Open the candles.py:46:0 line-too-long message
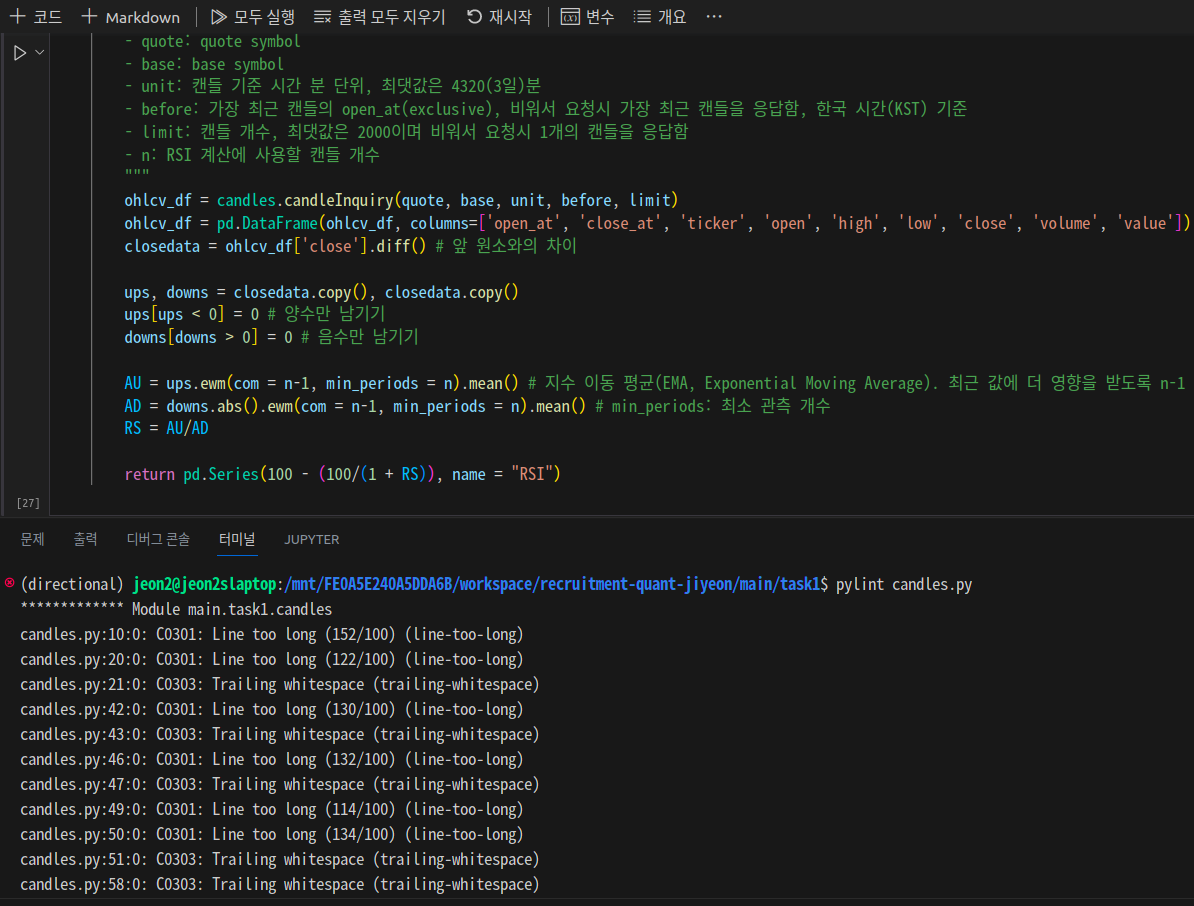The image size is (1194, 906). [x=272, y=759]
